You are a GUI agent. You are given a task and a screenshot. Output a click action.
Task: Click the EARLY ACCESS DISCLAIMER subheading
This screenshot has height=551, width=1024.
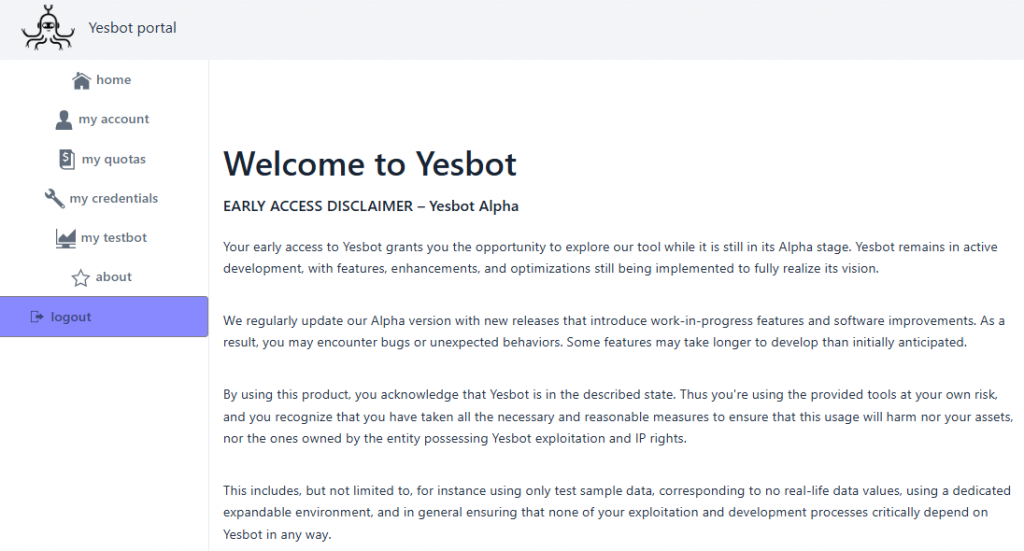coord(371,206)
